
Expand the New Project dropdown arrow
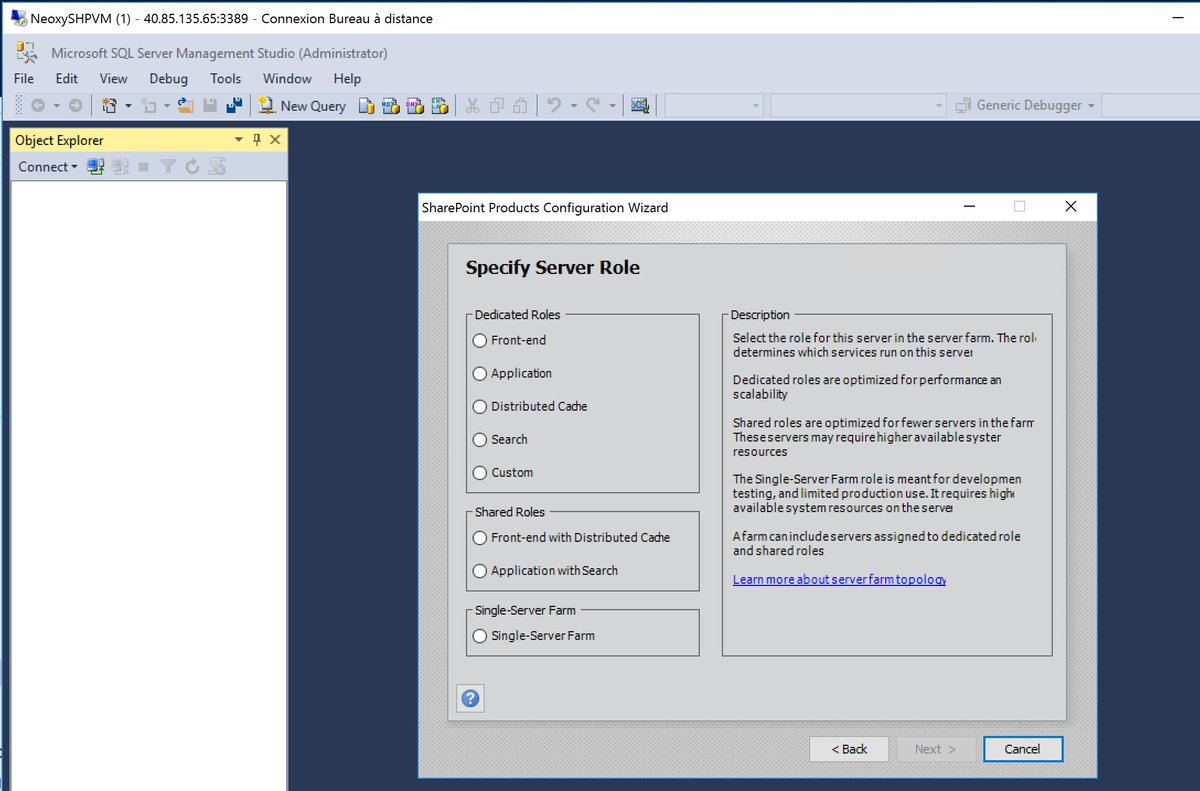[128, 105]
